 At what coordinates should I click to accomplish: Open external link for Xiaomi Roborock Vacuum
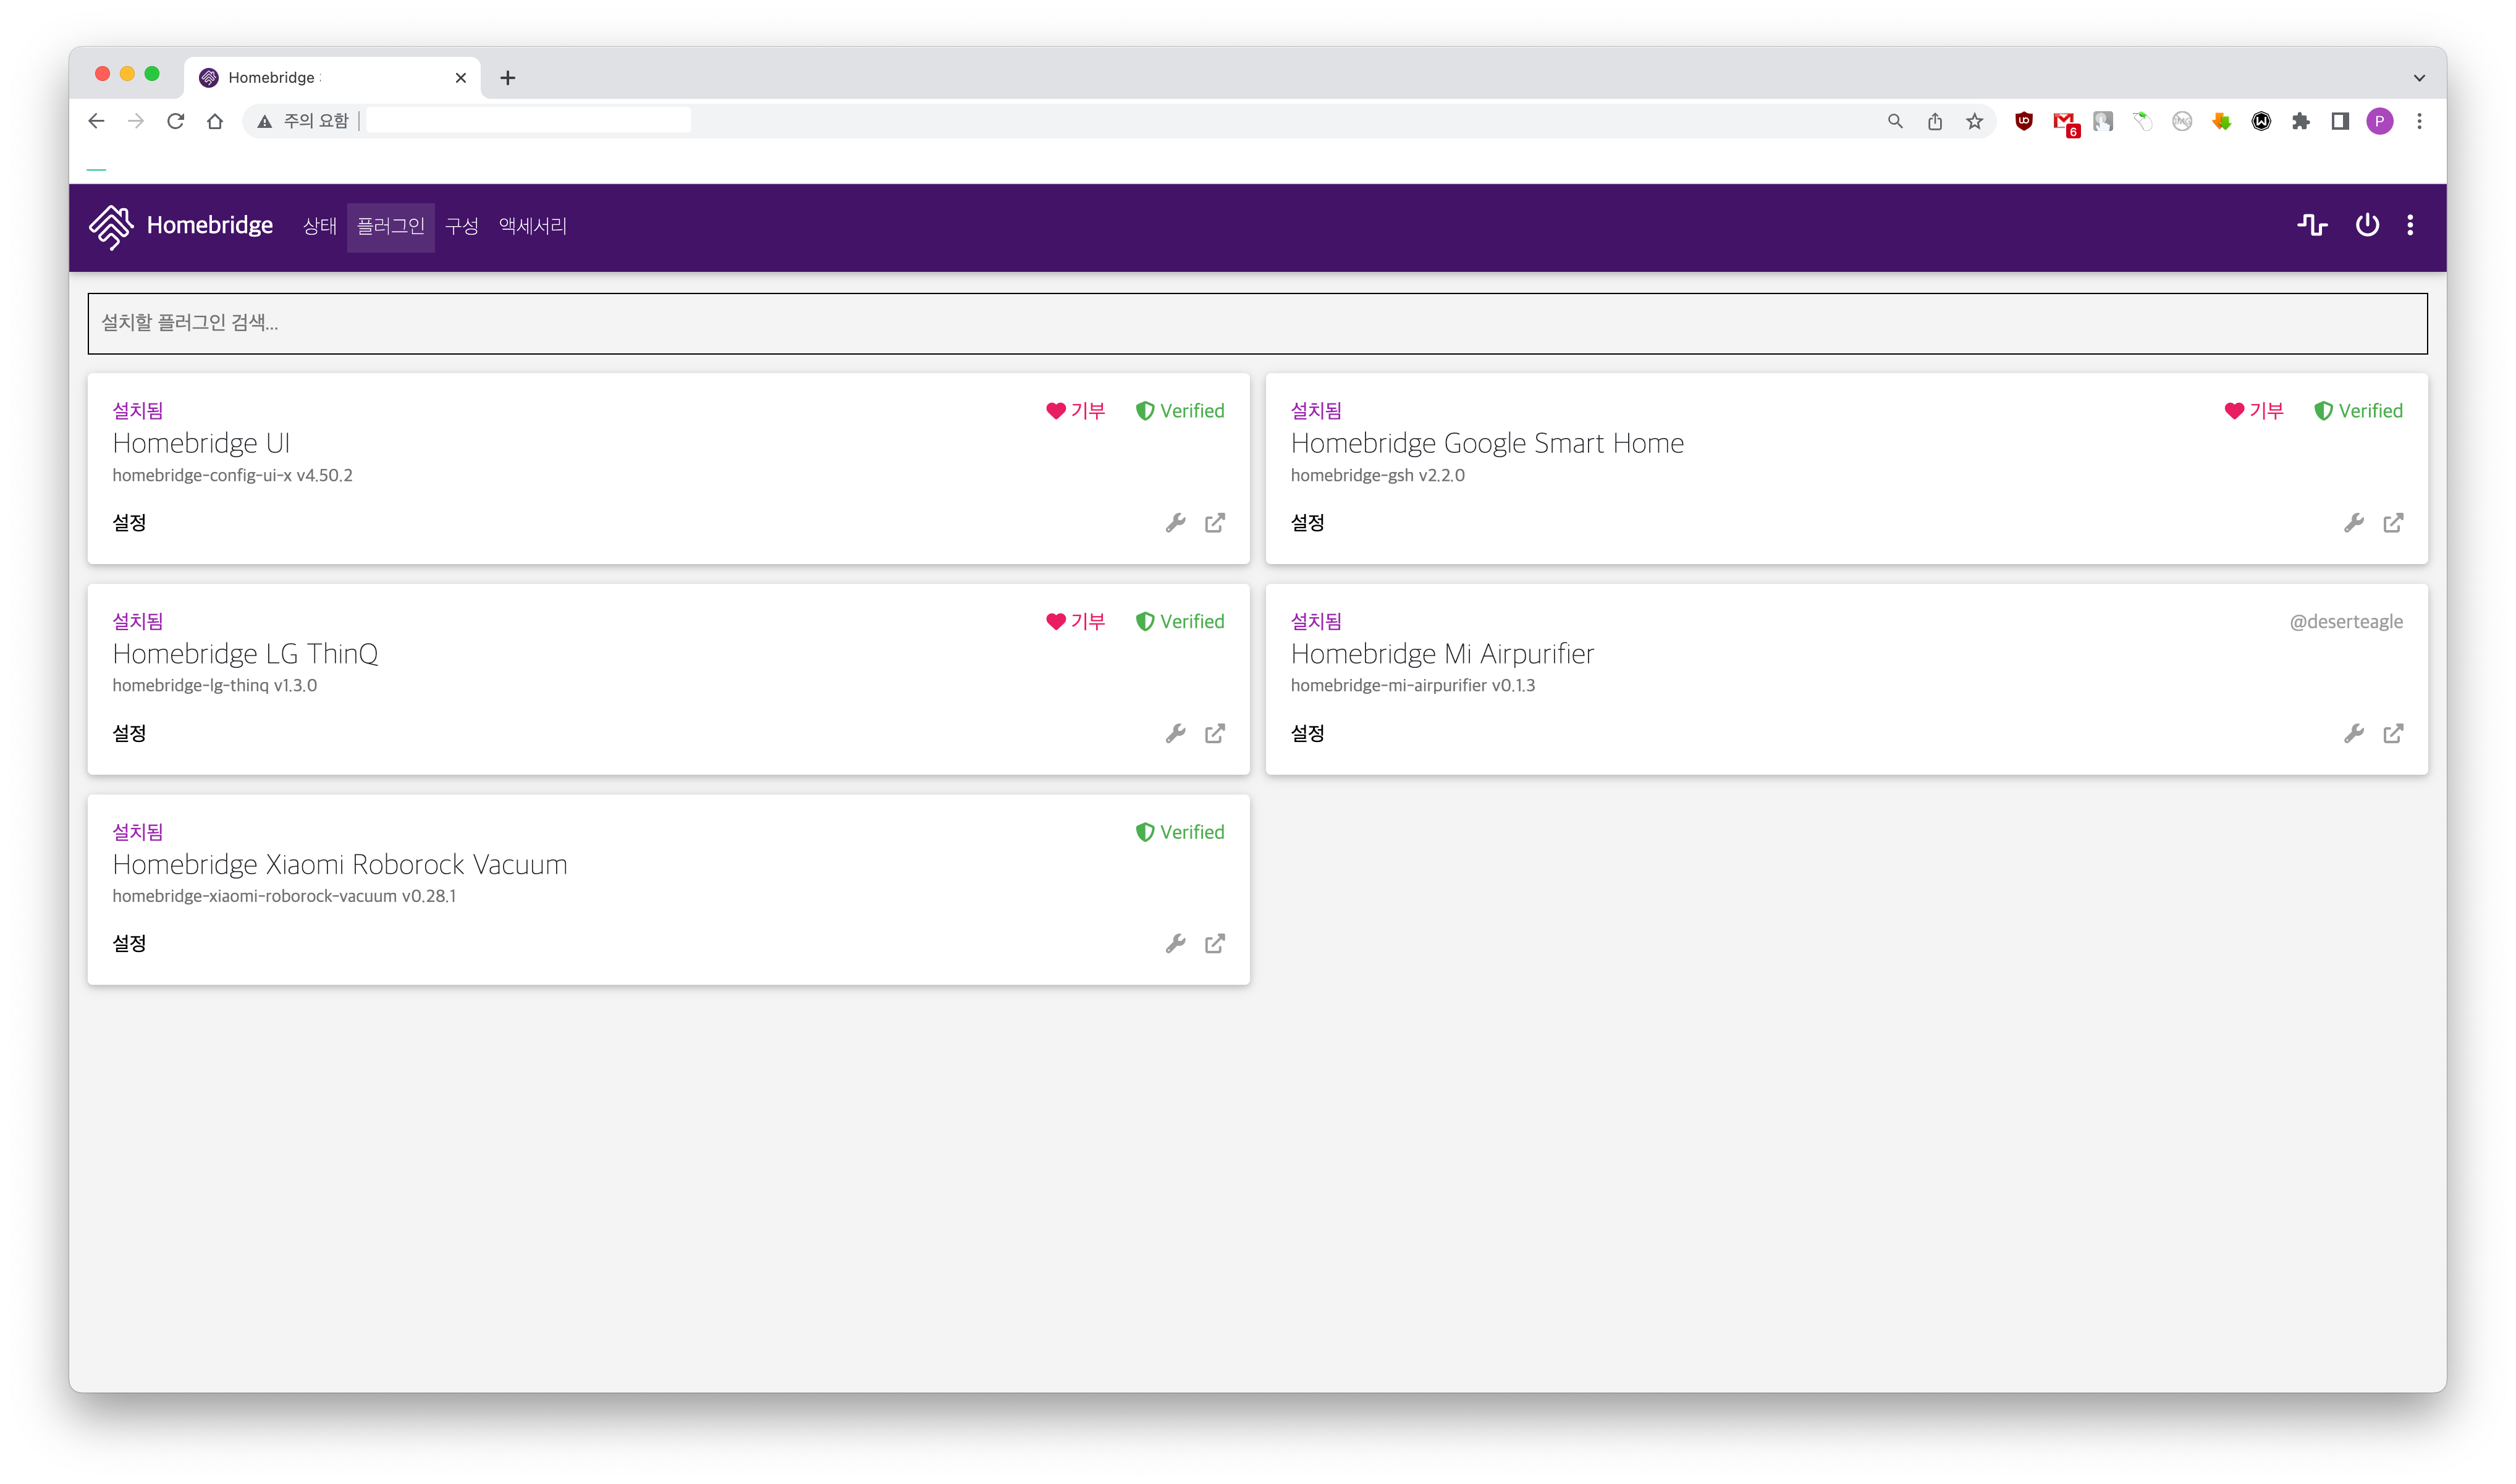tap(1214, 944)
